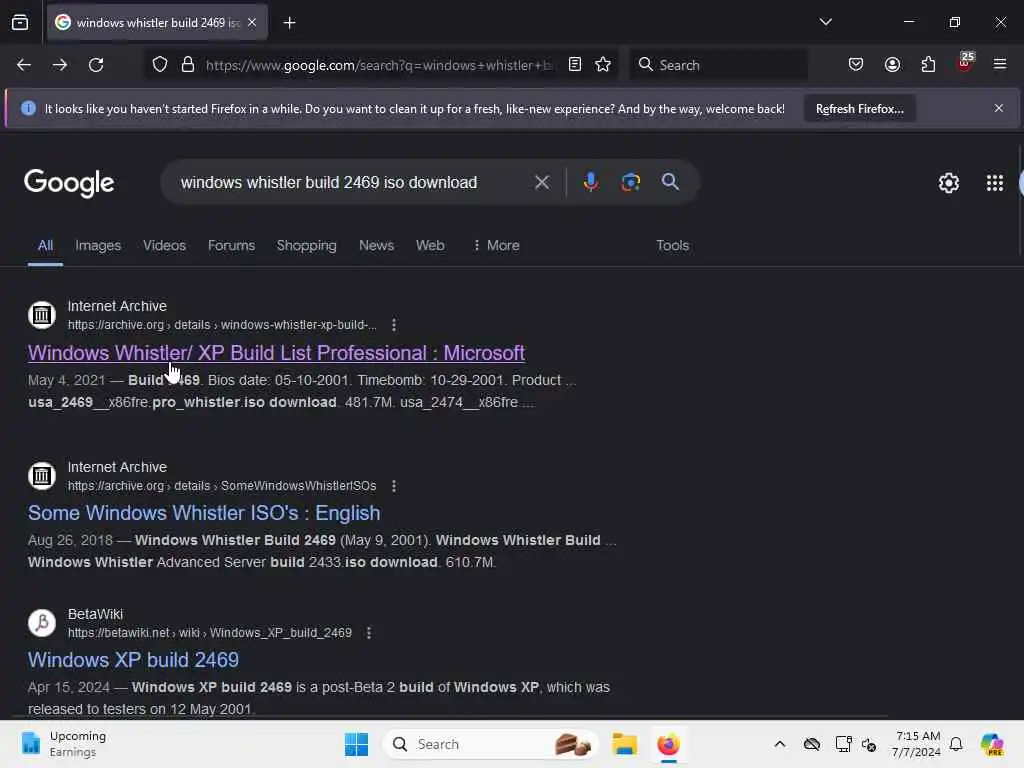
Task: Expand the list all tabs chevron
Action: click(x=825, y=22)
